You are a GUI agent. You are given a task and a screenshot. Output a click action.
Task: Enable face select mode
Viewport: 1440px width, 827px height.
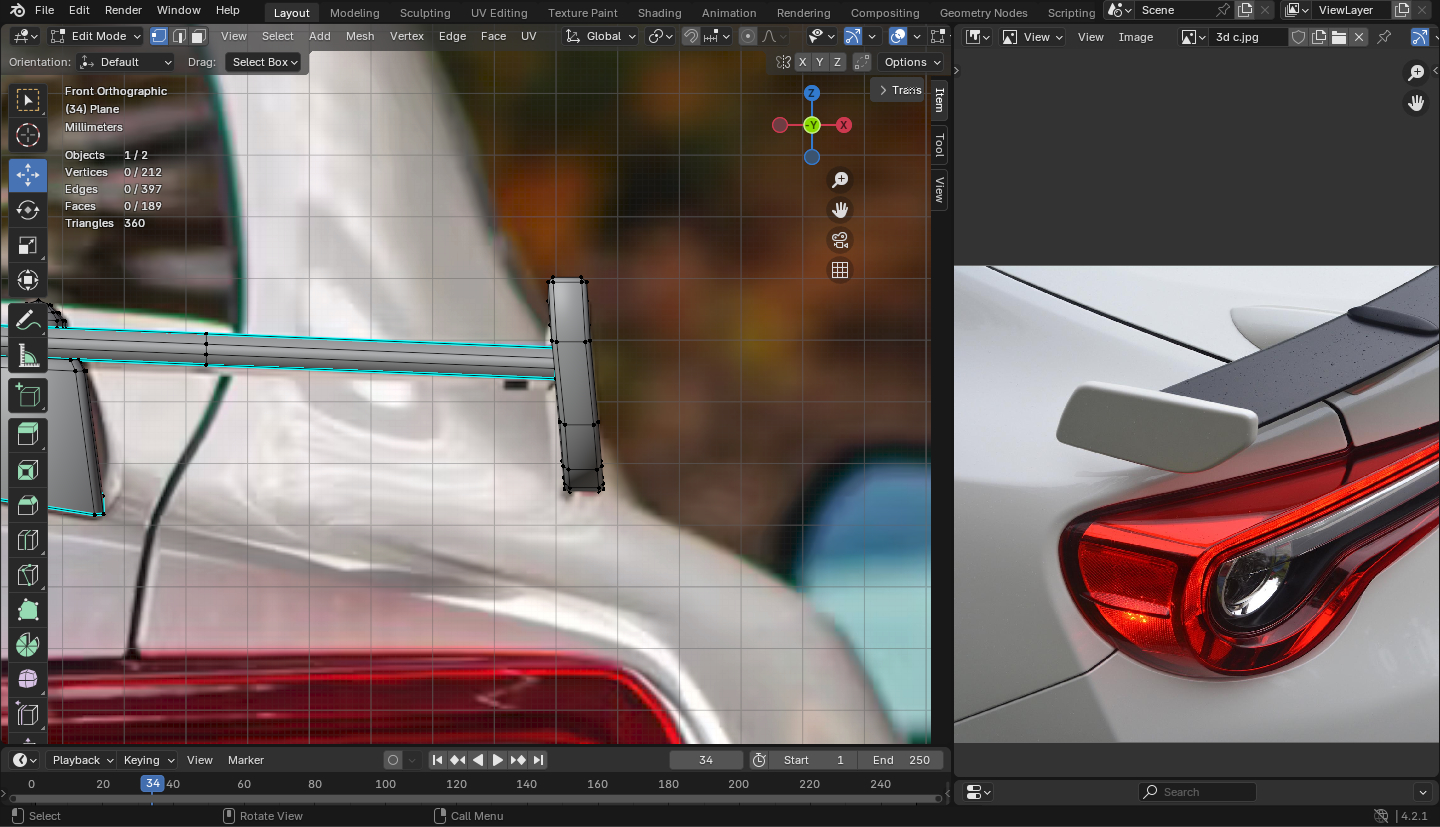(198, 36)
